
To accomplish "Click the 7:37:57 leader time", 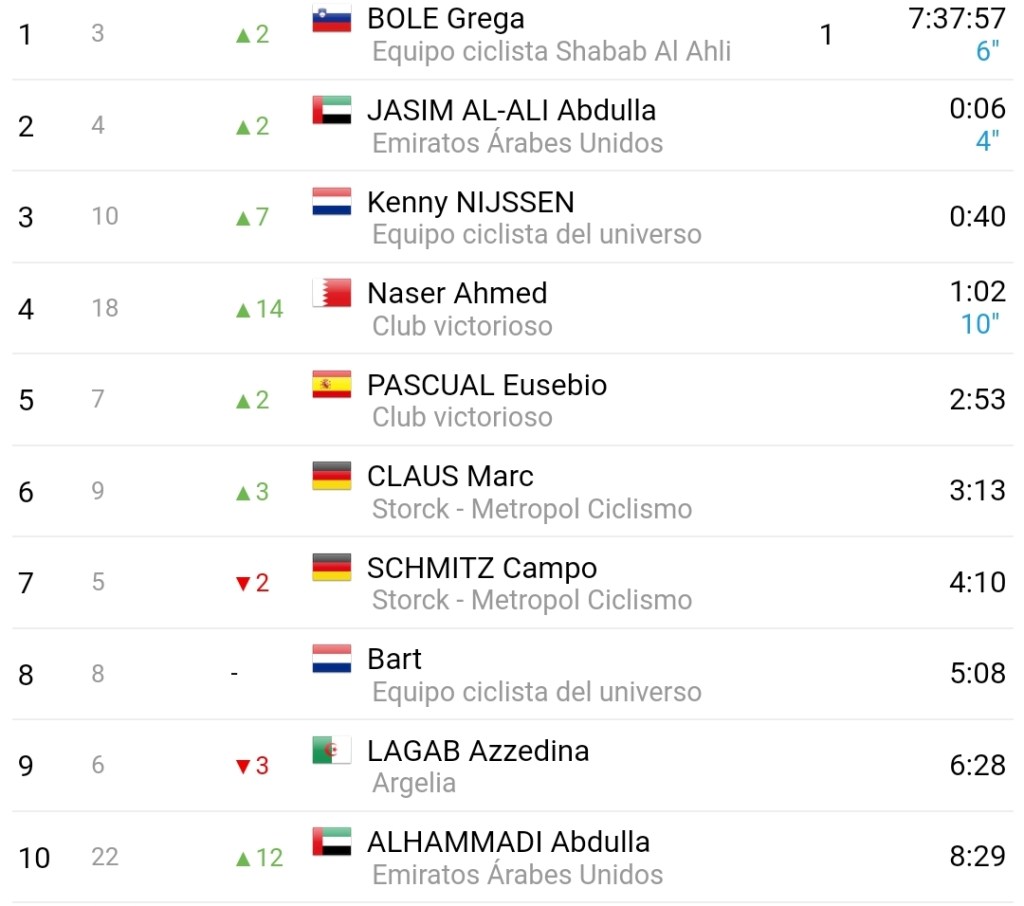I will point(956,19).
